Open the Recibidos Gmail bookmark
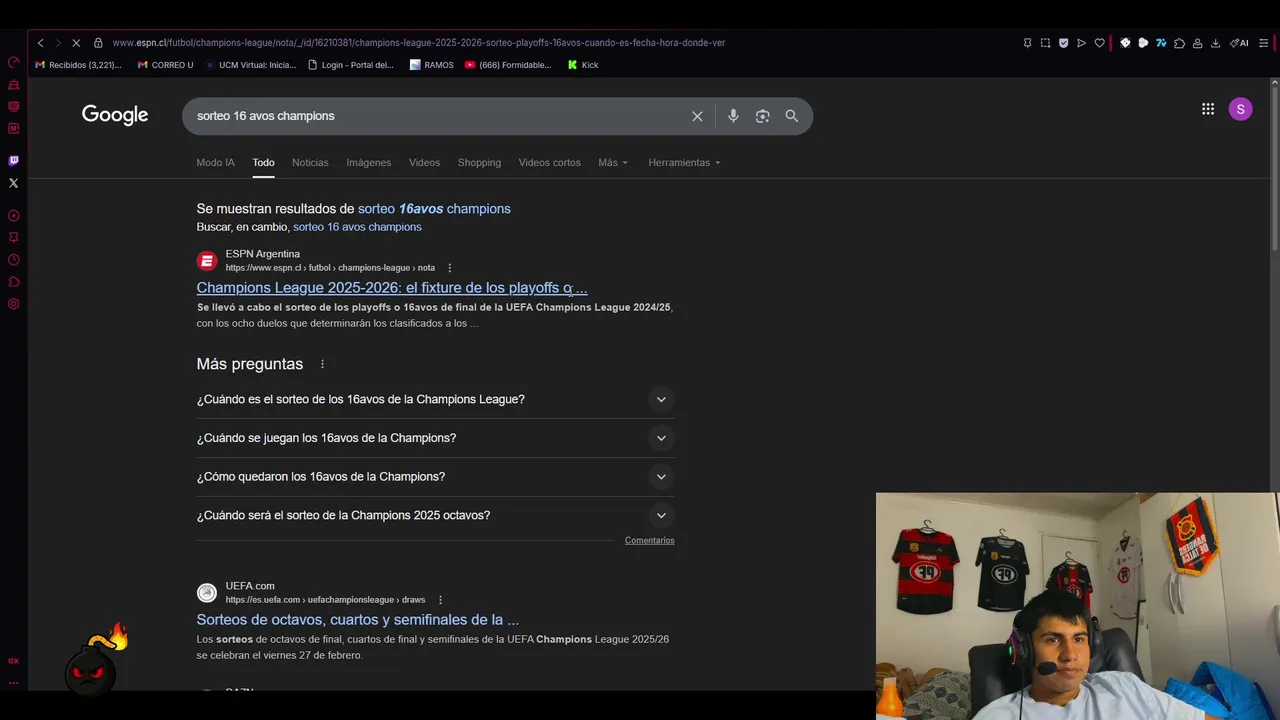Screen dimensions: 1280x720 78,65
